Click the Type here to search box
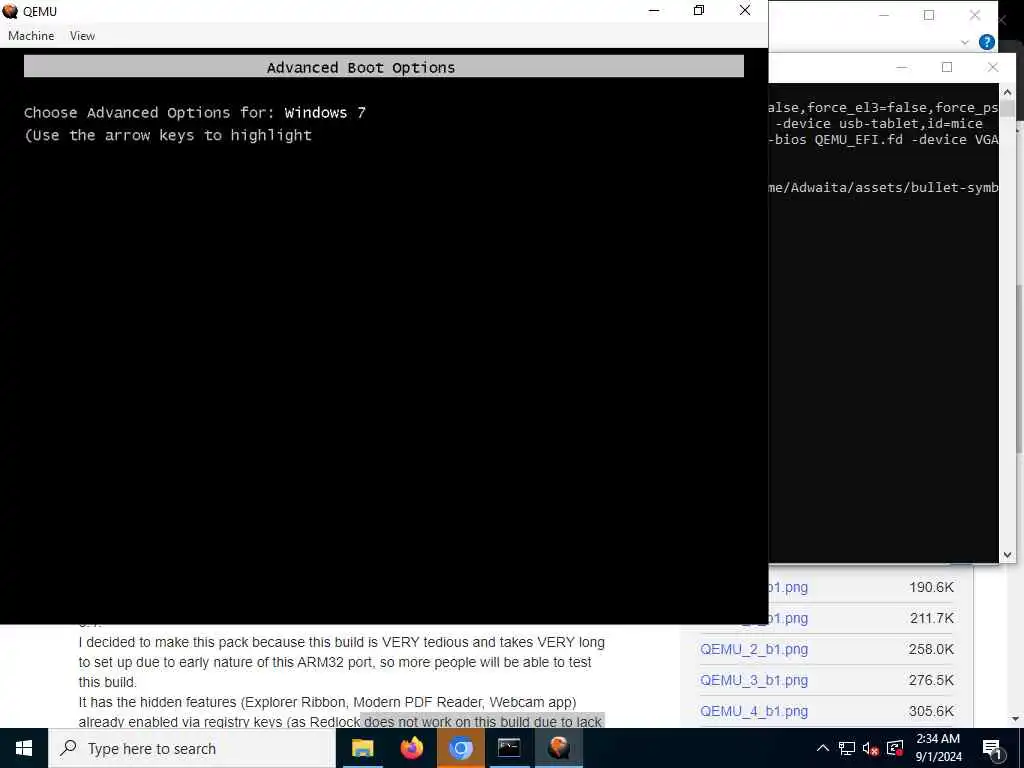This screenshot has width=1024, height=768. pyautogui.click(x=191, y=748)
